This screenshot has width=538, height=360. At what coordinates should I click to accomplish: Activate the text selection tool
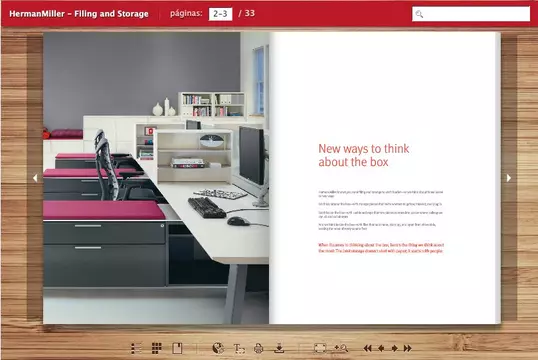tap(239, 348)
